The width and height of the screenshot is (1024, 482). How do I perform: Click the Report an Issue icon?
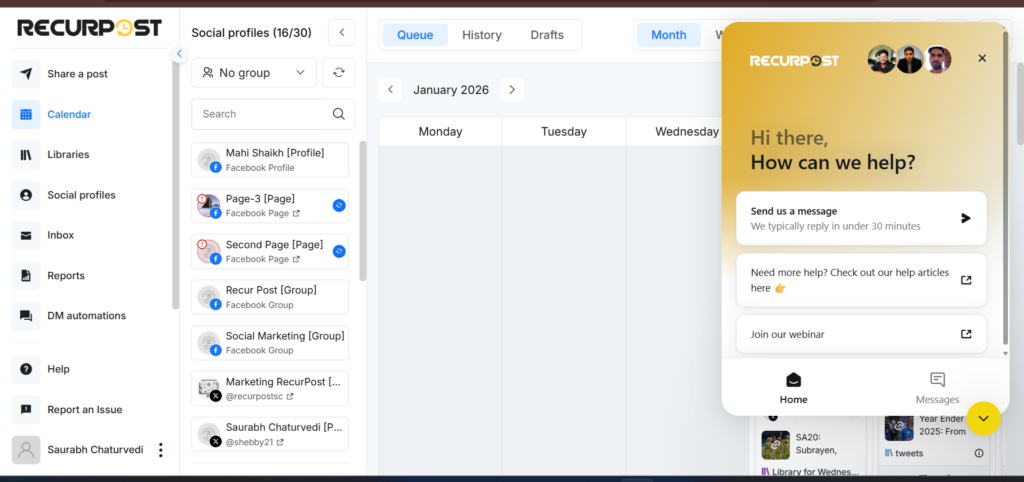pos(26,410)
